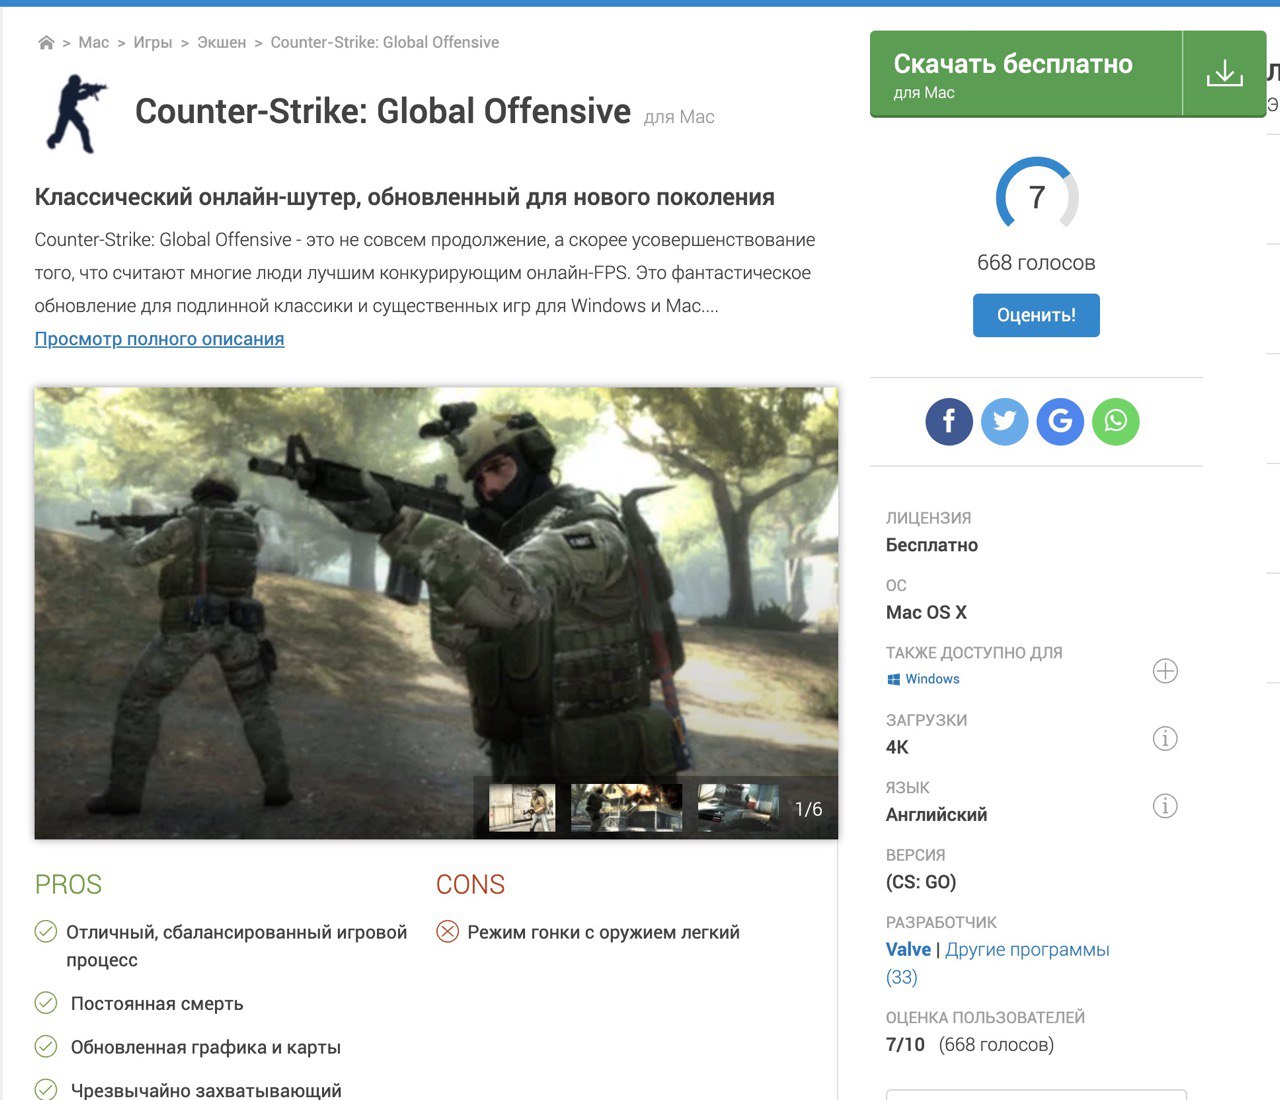
Task: Click the CONS heading
Action: (x=470, y=885)
